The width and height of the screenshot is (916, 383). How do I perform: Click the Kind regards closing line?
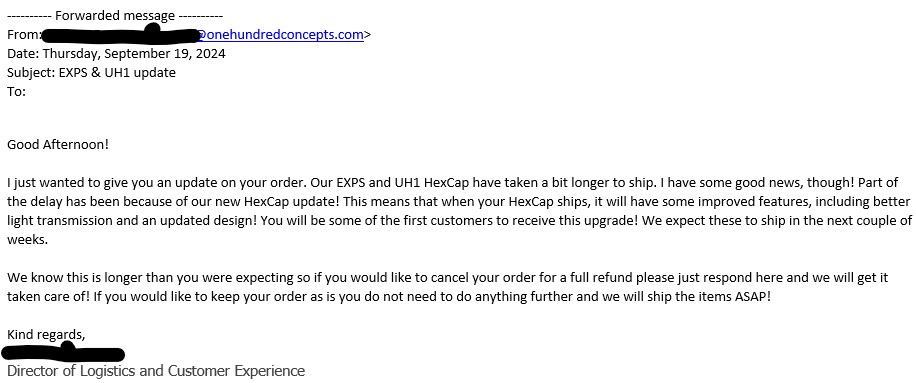[x=46, y=335]
